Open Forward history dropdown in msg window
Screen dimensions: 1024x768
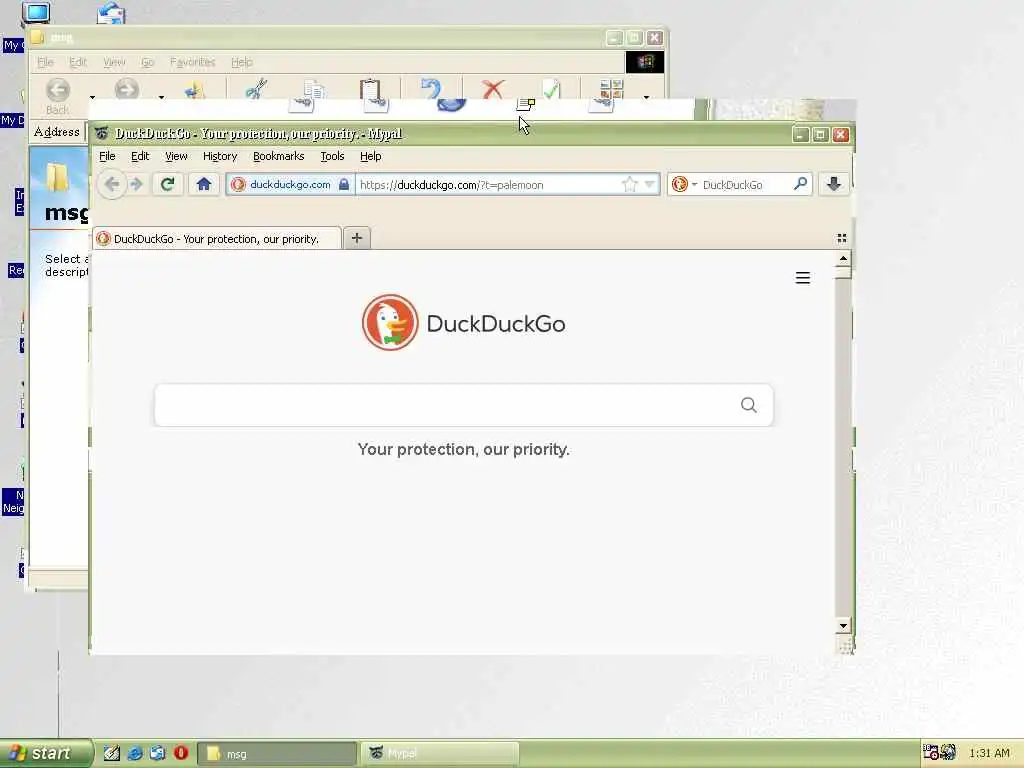point(161,97)
